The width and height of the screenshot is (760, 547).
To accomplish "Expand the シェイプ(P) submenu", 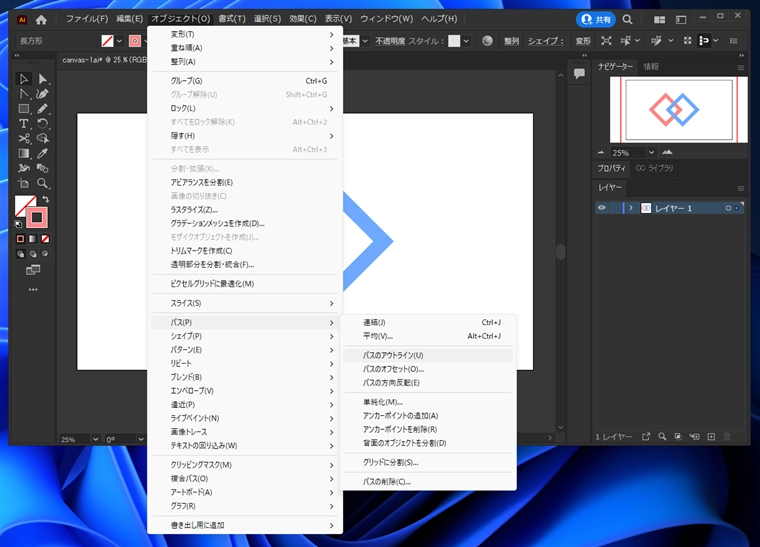I will (x=245, y=336).
